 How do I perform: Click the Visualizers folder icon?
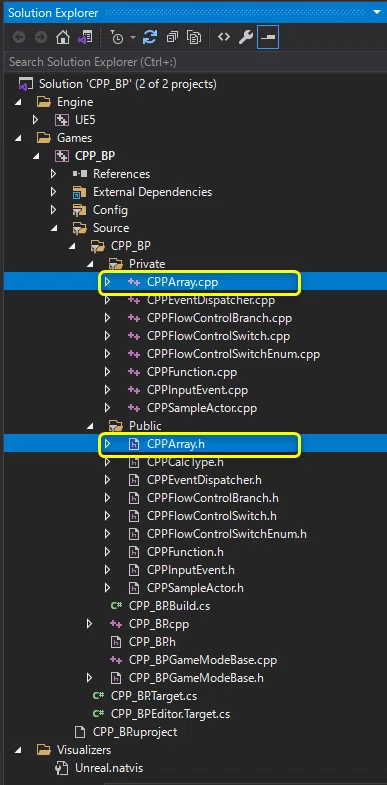point(44,750)
